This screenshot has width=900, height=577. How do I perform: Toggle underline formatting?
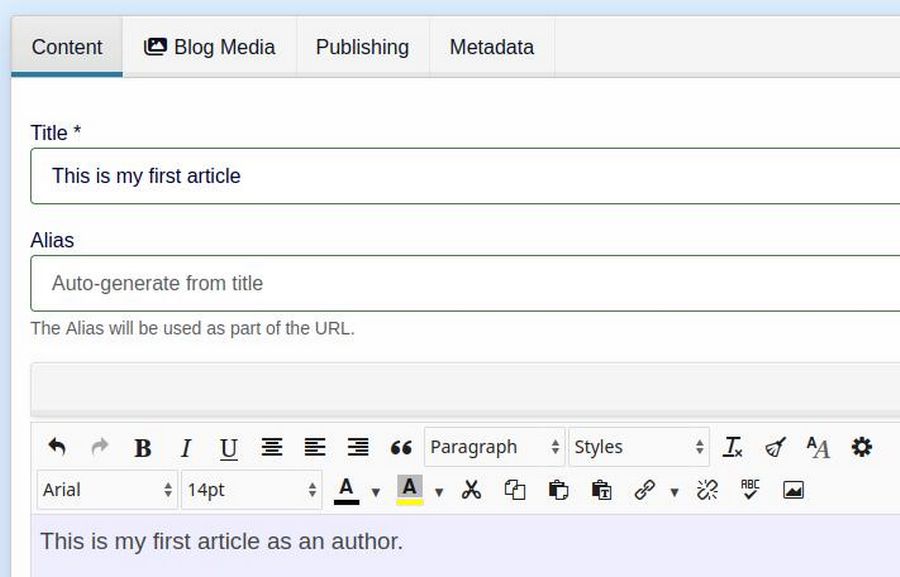click(229, 448)
